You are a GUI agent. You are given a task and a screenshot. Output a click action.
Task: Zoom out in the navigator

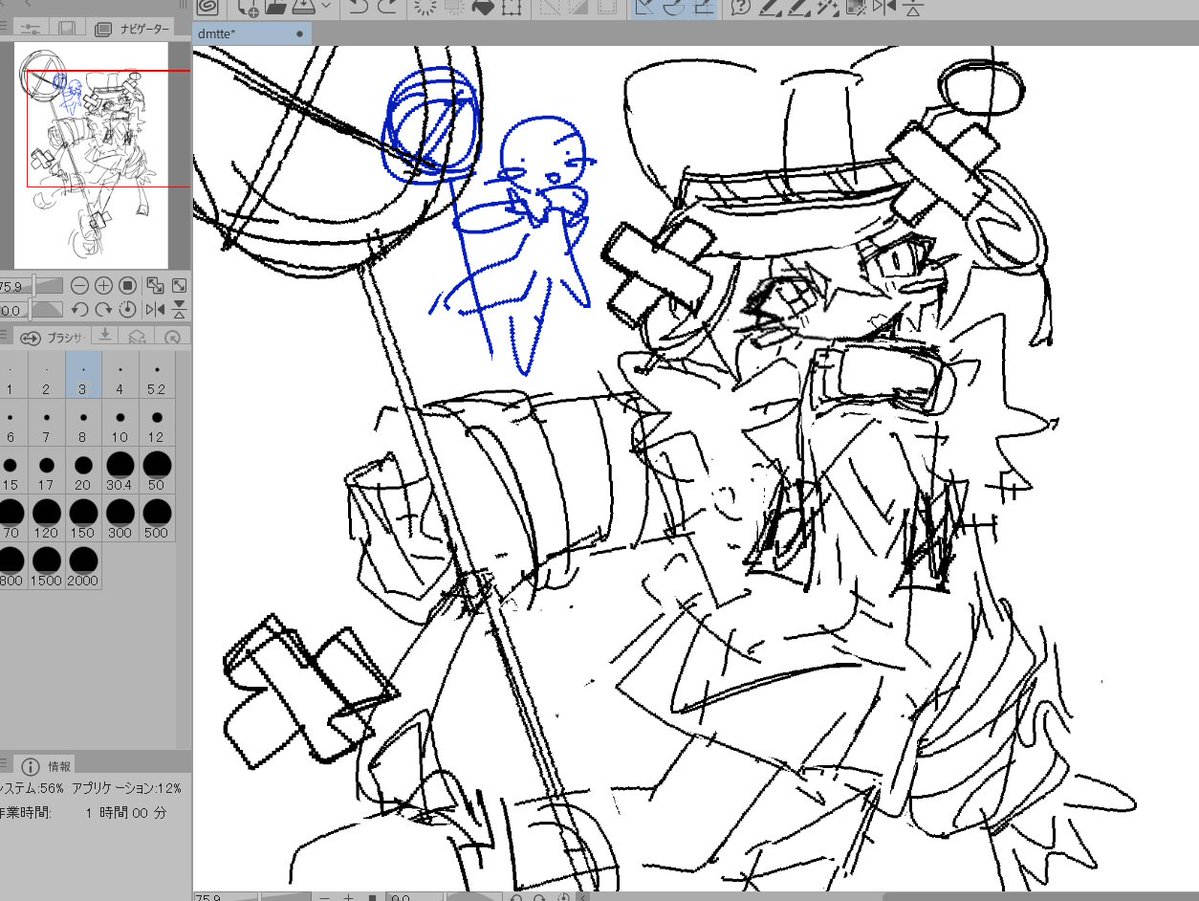[80, 286]
